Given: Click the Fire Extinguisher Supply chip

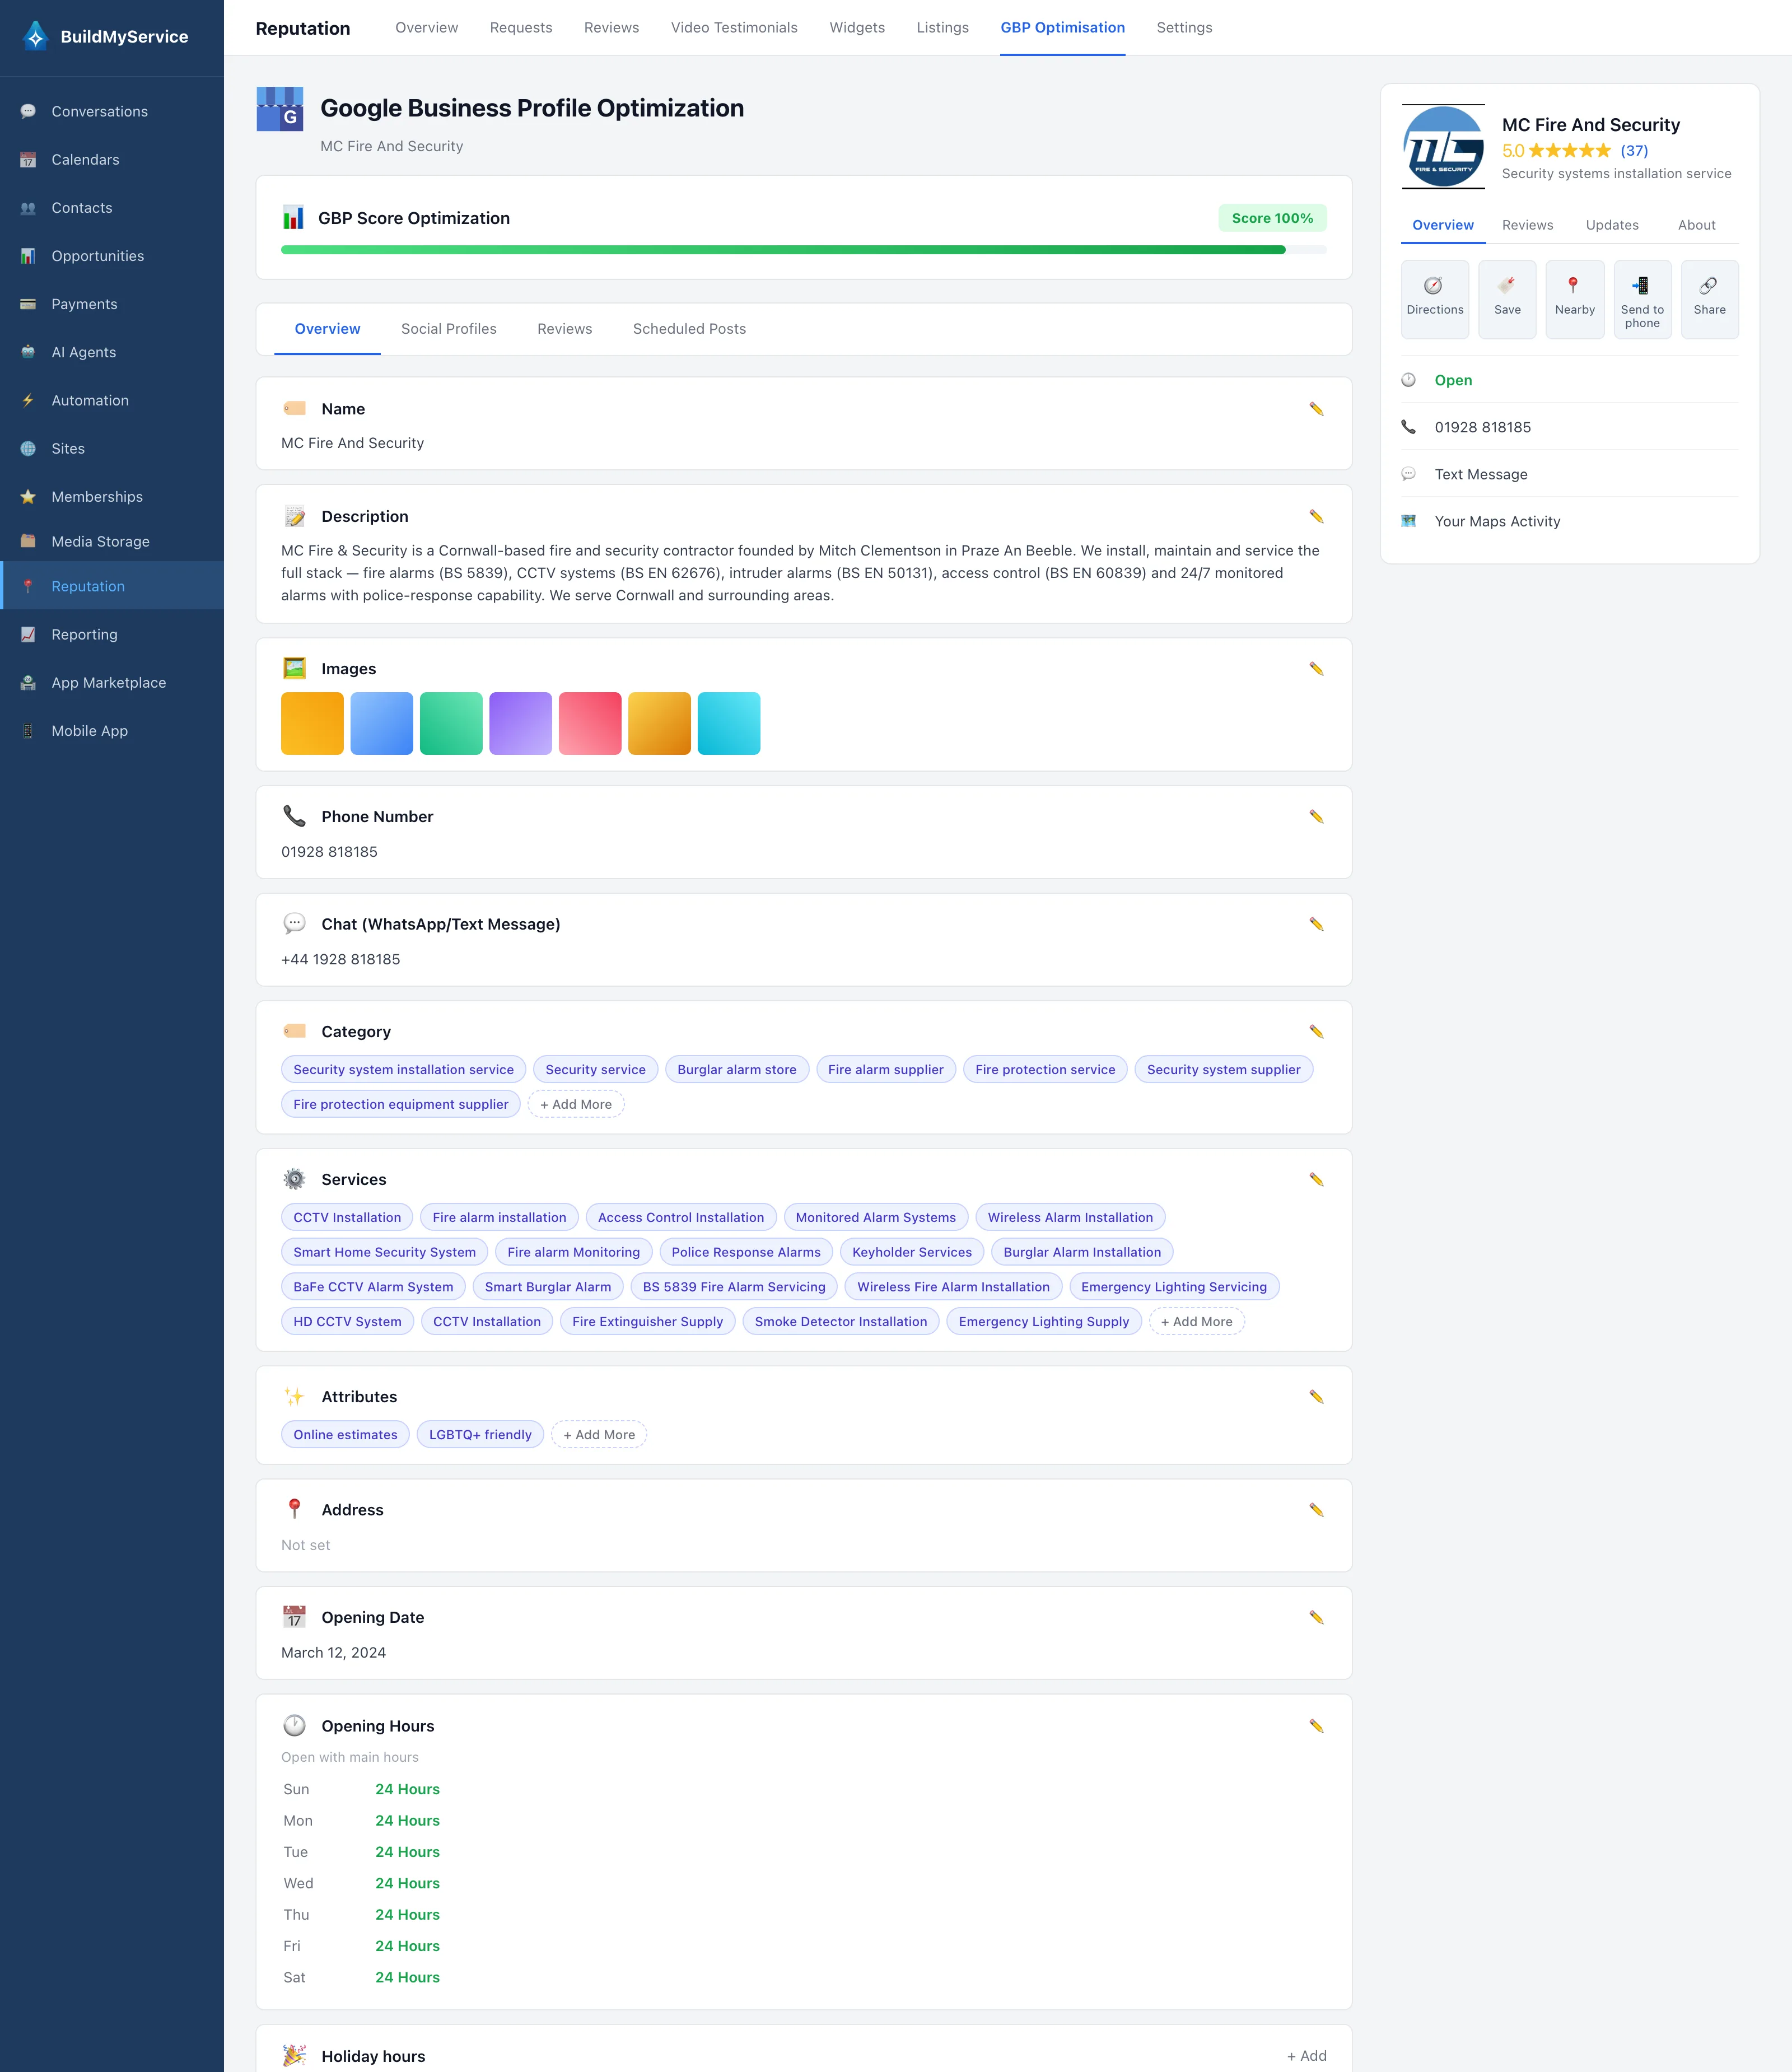Looking at the screenshot, I should tap(648, 1321).
